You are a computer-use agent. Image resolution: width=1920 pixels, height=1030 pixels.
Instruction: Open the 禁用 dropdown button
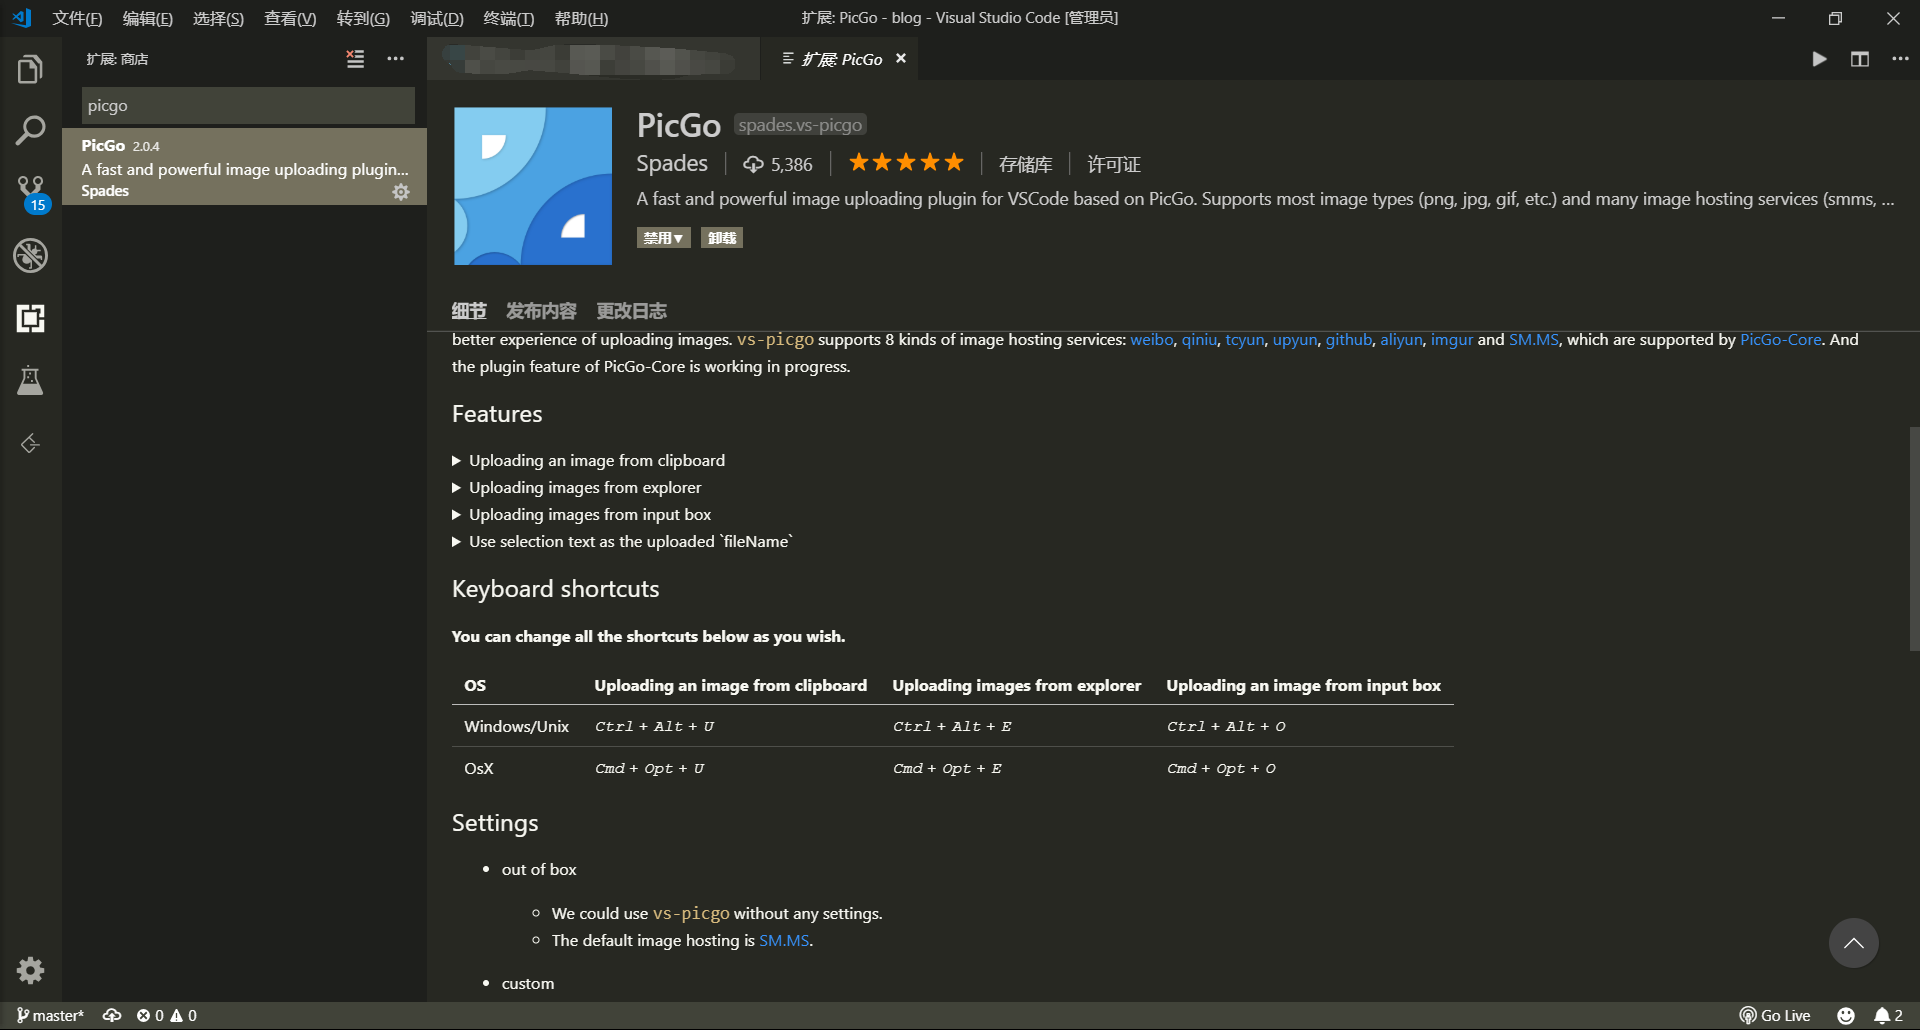(663, 238)
